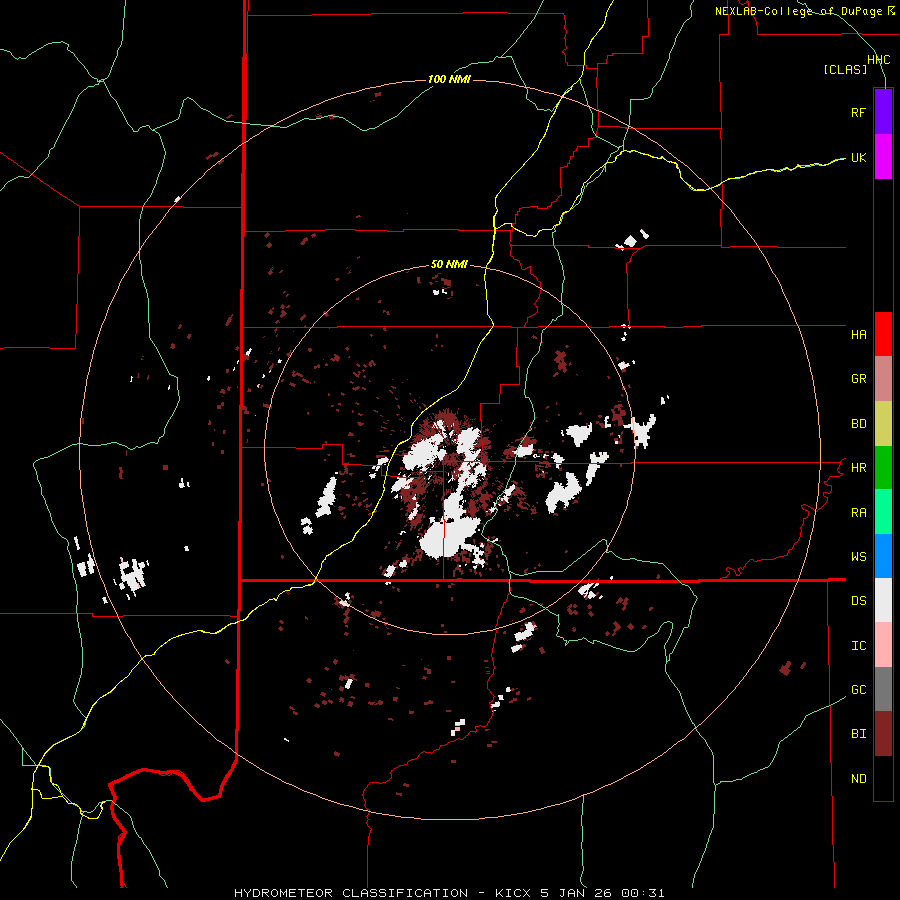Viewport: 900px width, 900px height.
Task: Click the 'KICX' radar site identifier
Action: [x=513, y=893]
